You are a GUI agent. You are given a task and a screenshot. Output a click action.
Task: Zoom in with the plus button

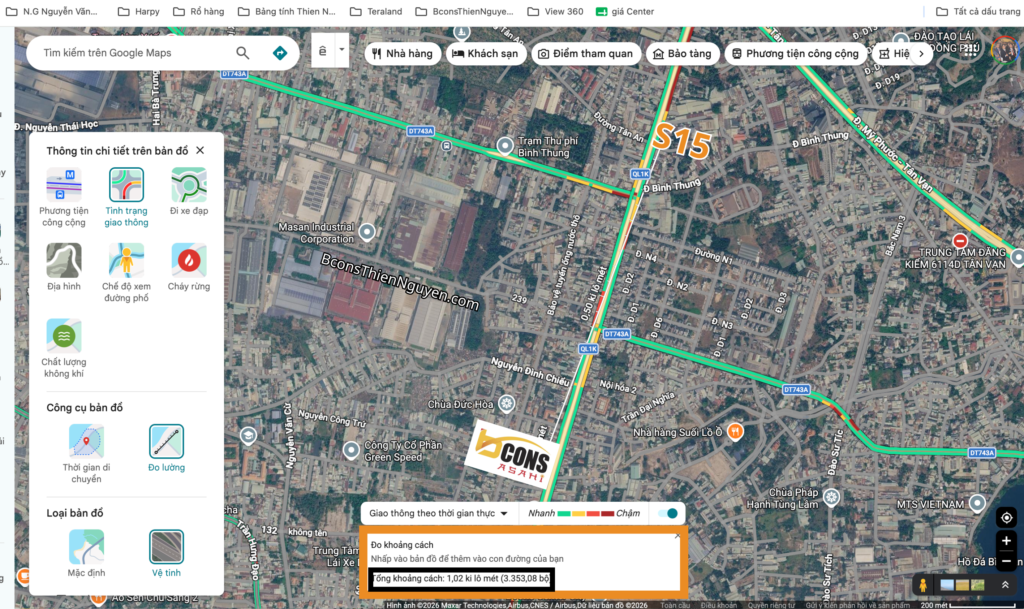pos(1006,540)
